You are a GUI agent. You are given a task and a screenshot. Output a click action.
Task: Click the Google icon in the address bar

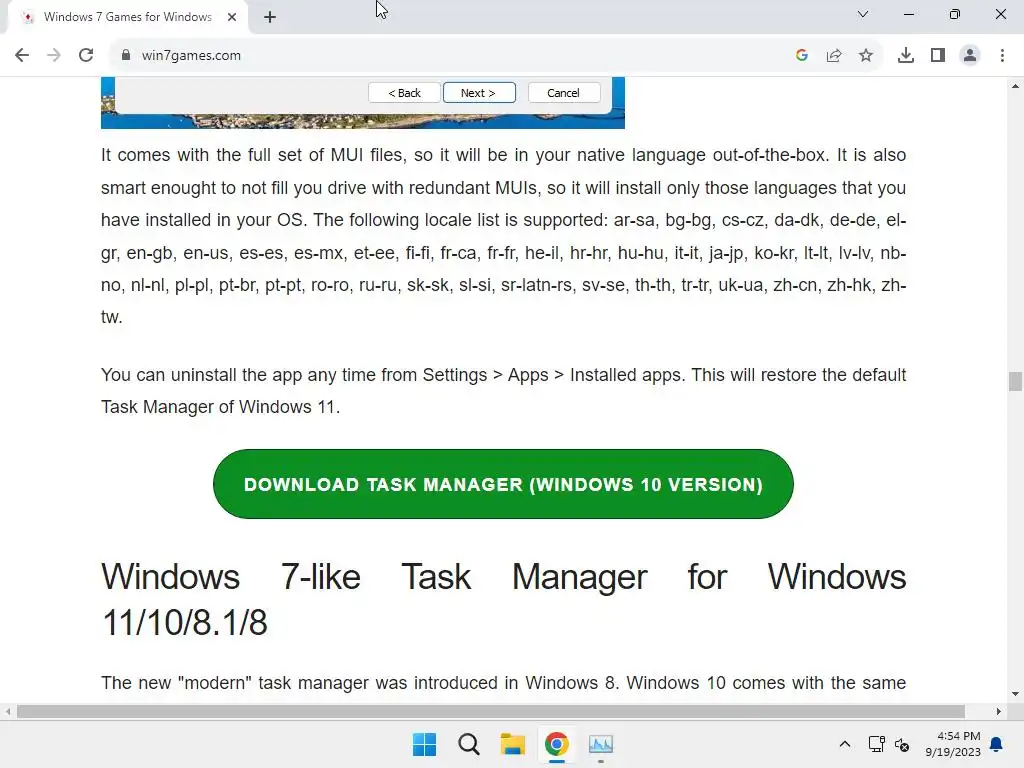point(802,56)
